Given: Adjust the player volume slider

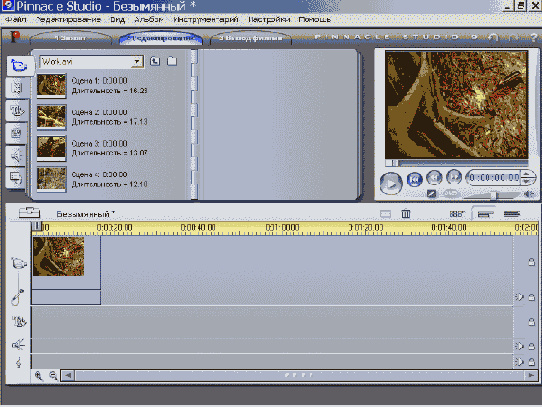Looking at the screenshot, I should pyautogui.click(x=494, y=195).
